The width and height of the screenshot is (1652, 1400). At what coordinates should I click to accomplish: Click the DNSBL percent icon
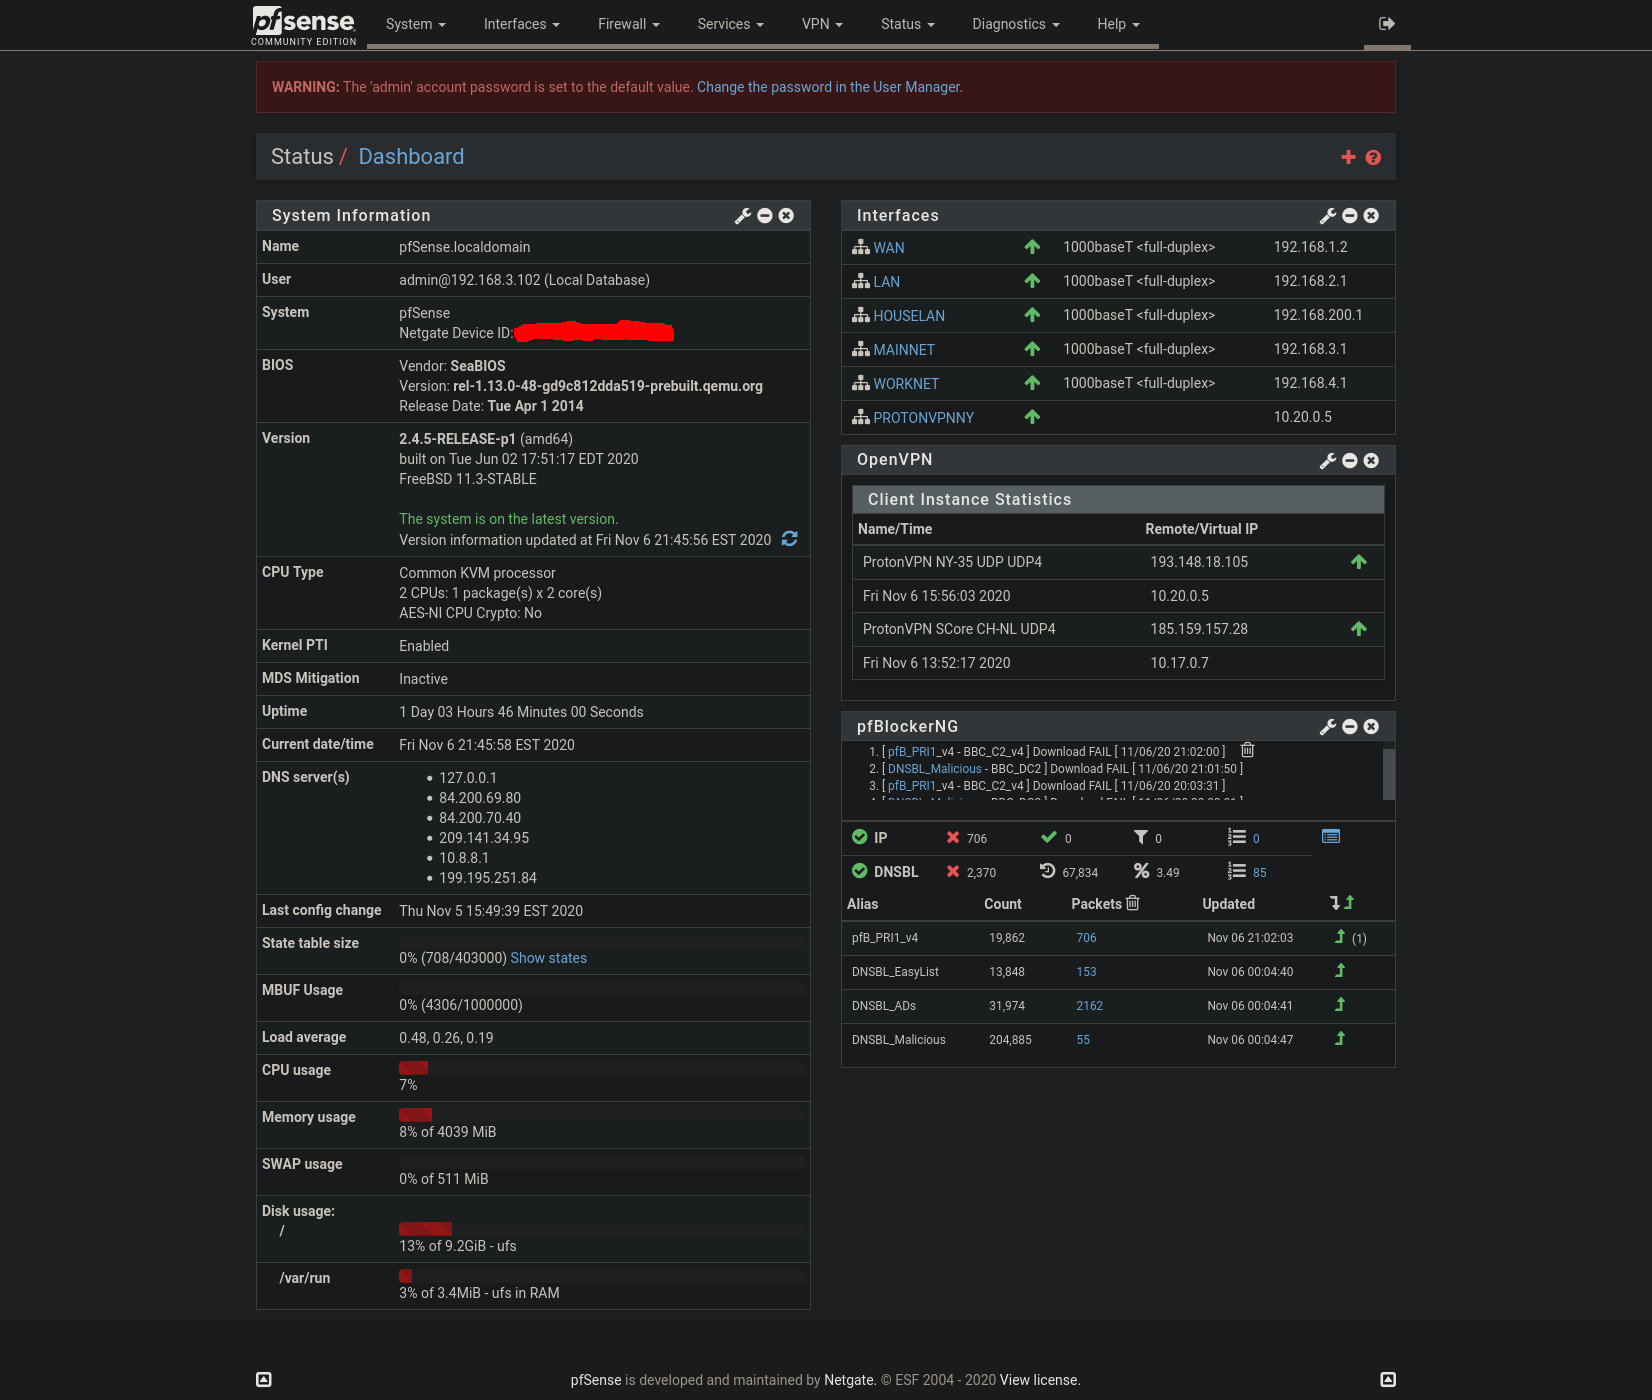(1141, 871)
